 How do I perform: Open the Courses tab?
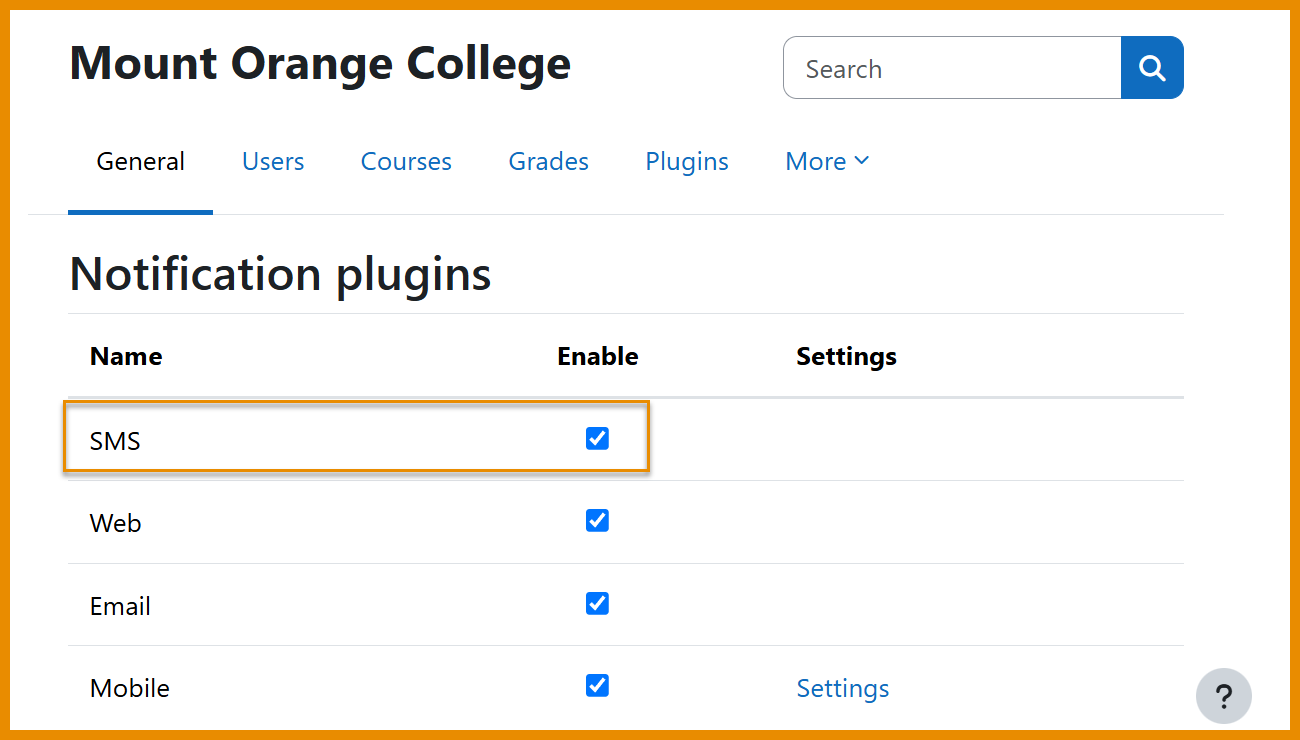tap(406, 161)
